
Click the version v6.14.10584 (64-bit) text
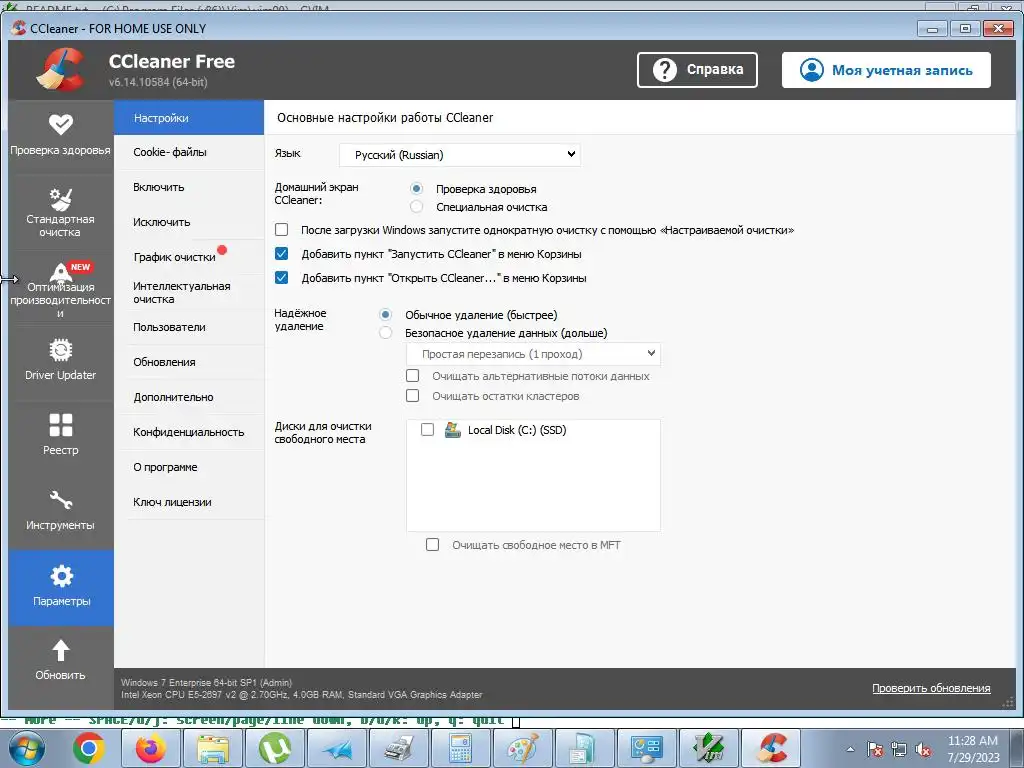(x=158, y=82)
